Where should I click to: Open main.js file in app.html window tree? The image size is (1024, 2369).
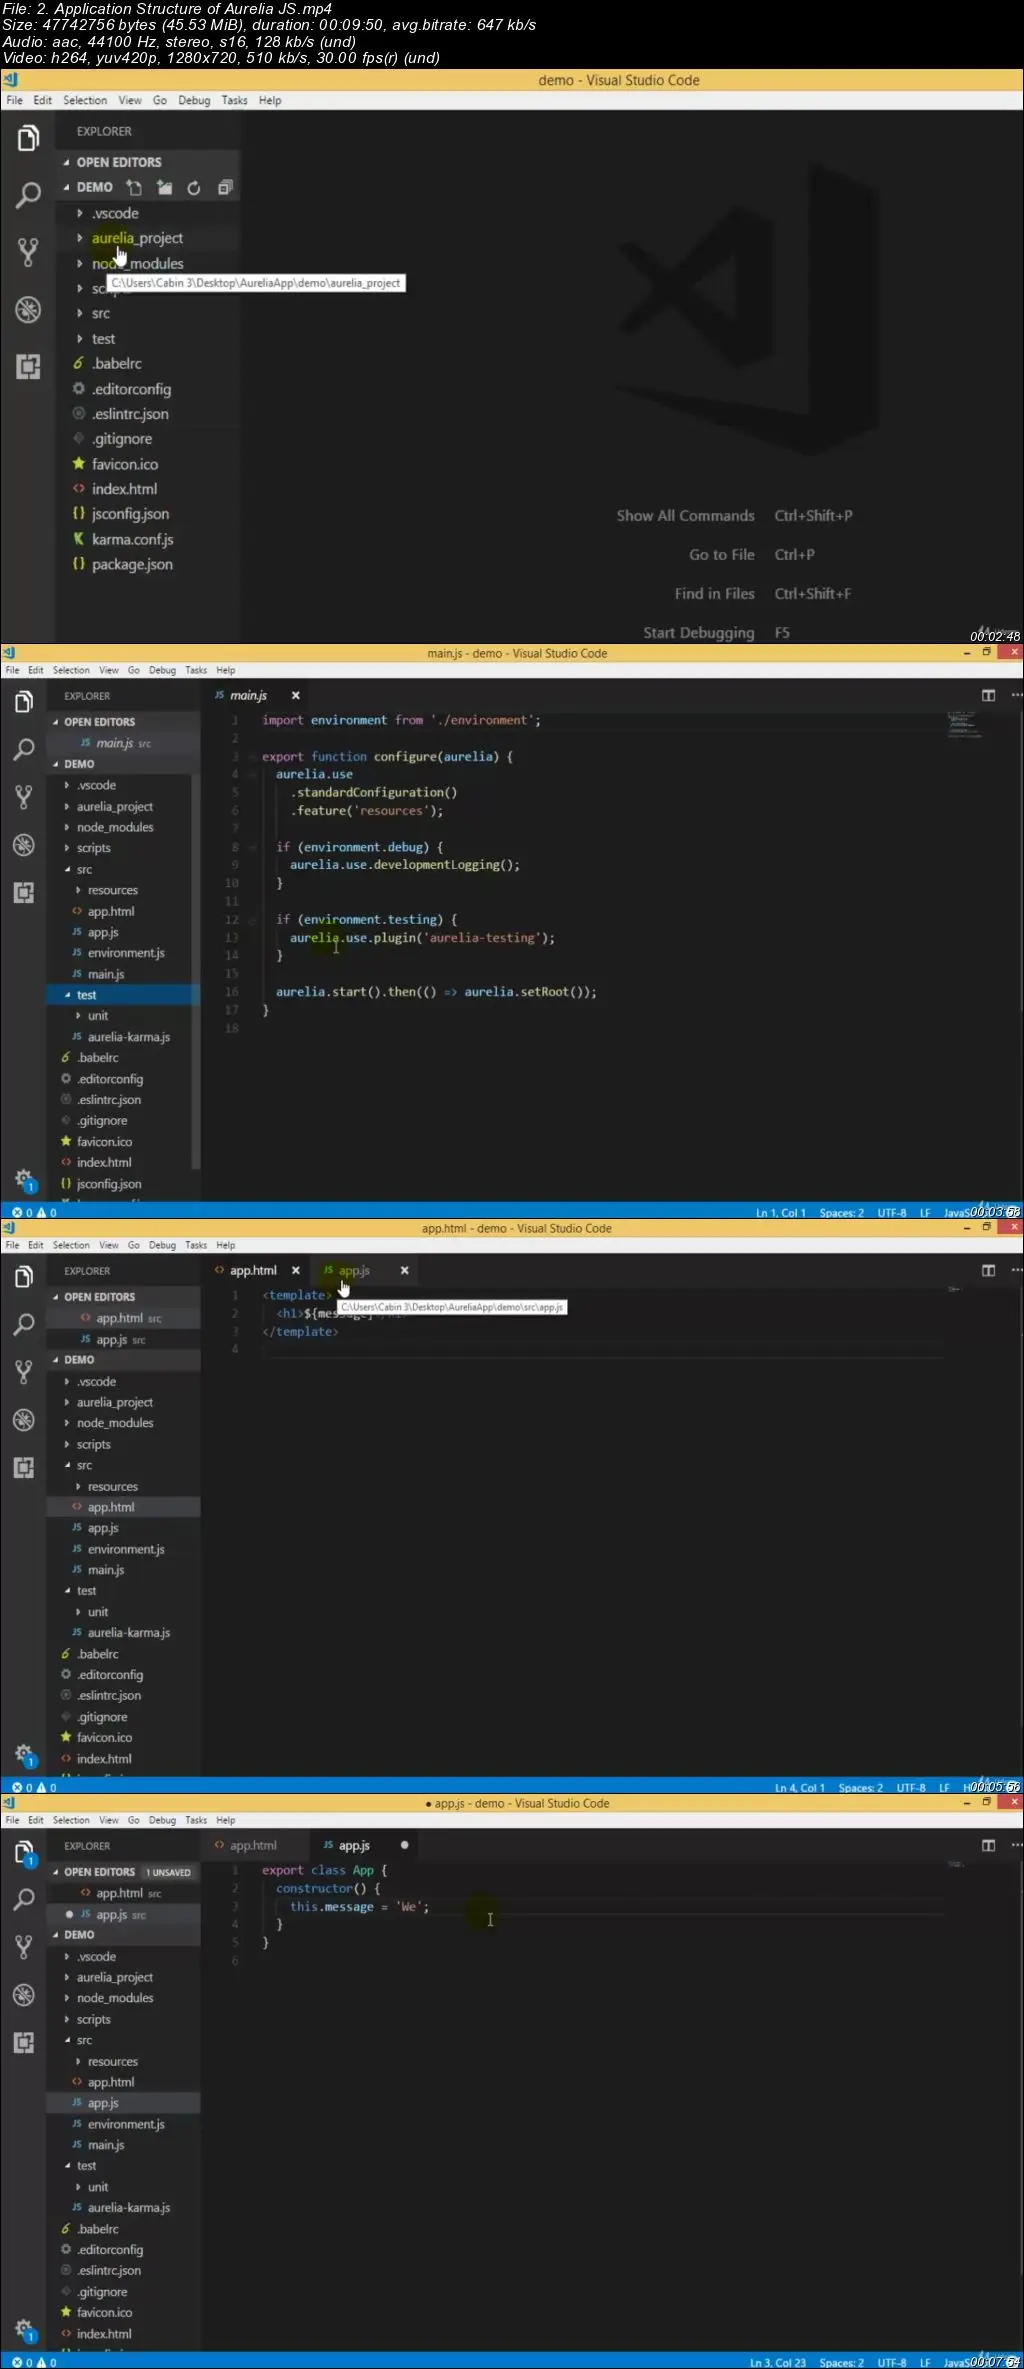pyautogui.click(x=105, y=1570)
